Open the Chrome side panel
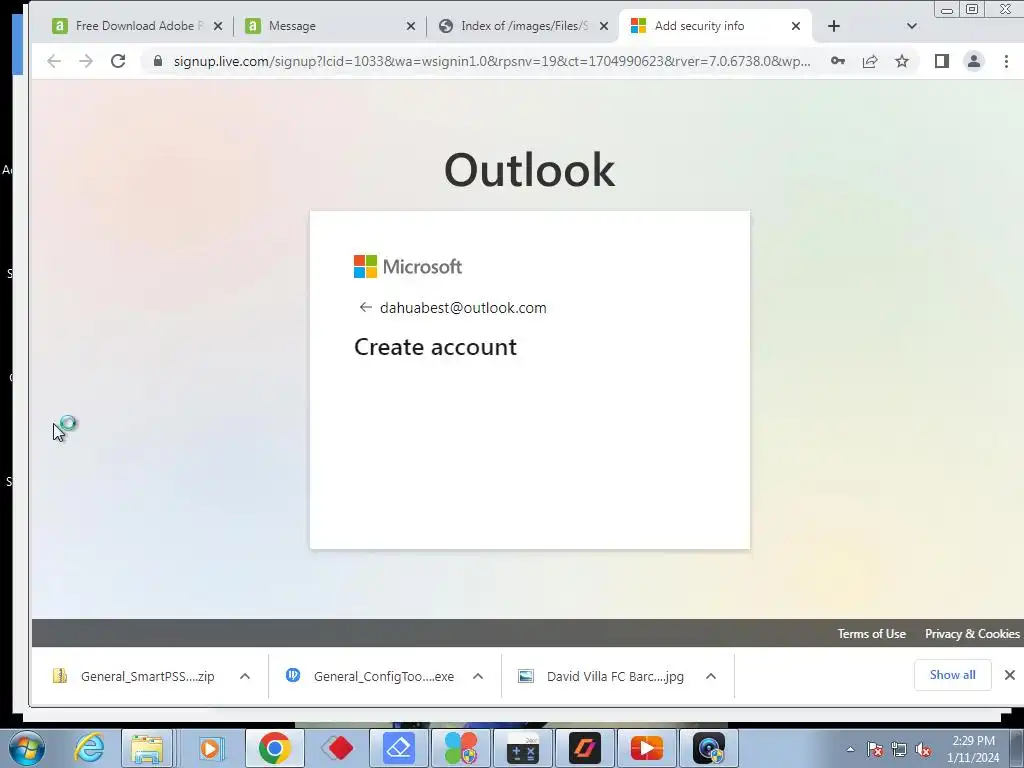Screen dimensions: 1024x768 coord(942,61)
